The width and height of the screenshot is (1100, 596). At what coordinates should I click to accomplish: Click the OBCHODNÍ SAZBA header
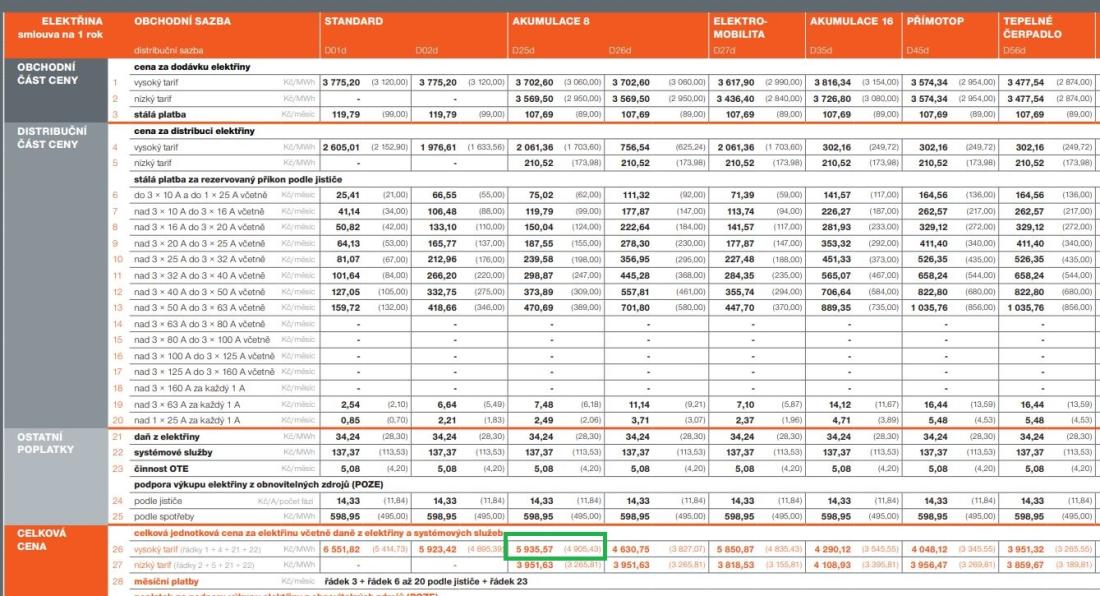tap(182, 21)
